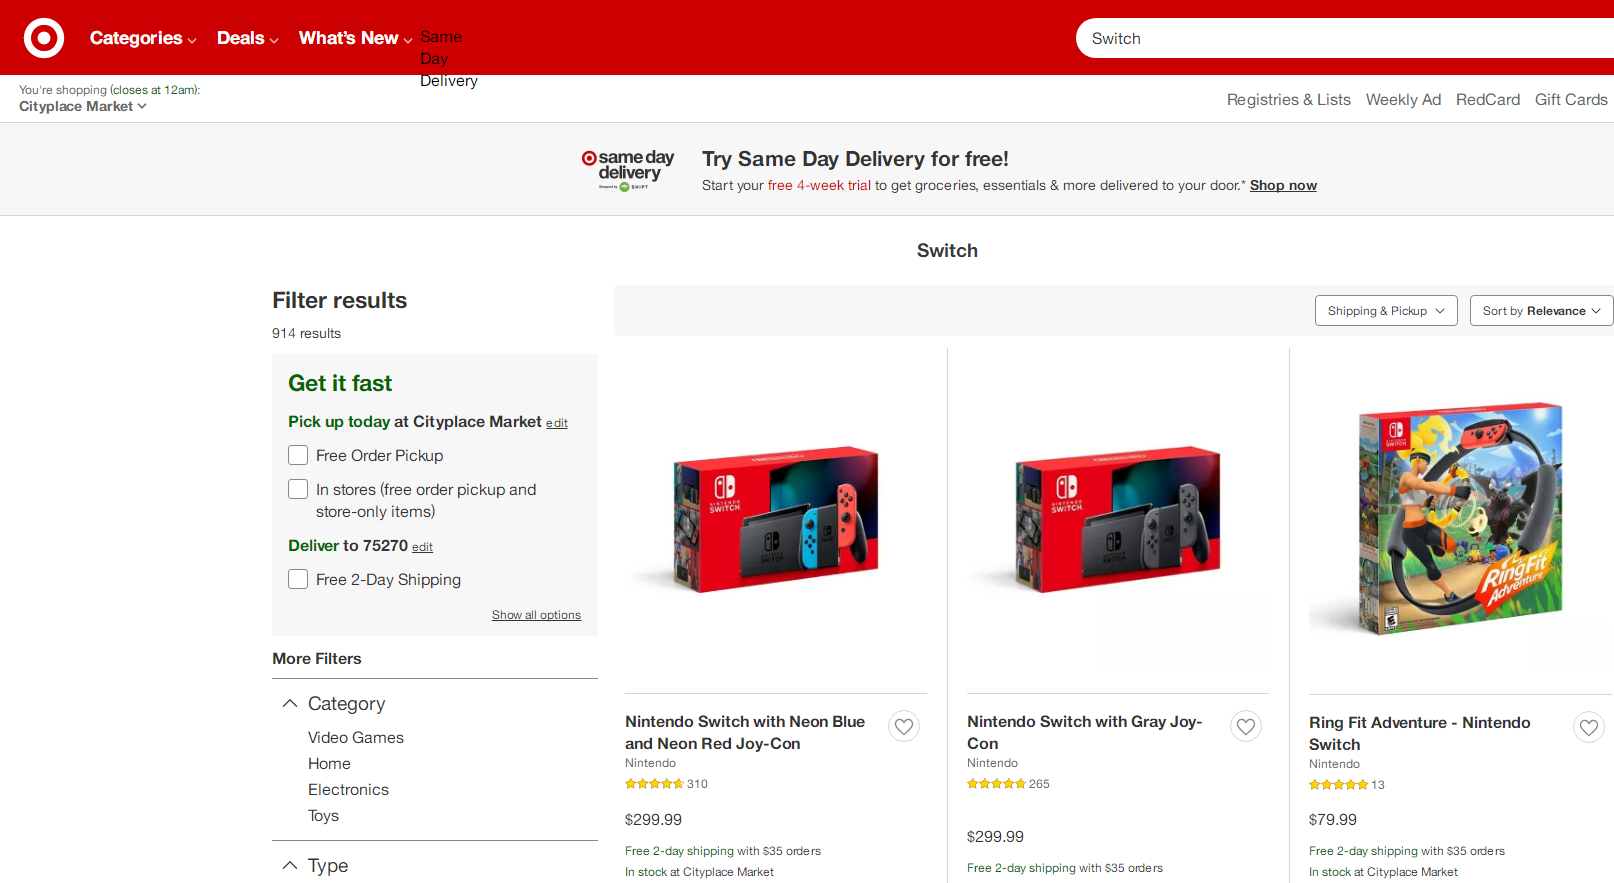Image resolution: width=1614 pixels, height=883 pixels.
Task: Favorite the Neon Blue Joy-Con Switch with heart
Action: (904, 727)
